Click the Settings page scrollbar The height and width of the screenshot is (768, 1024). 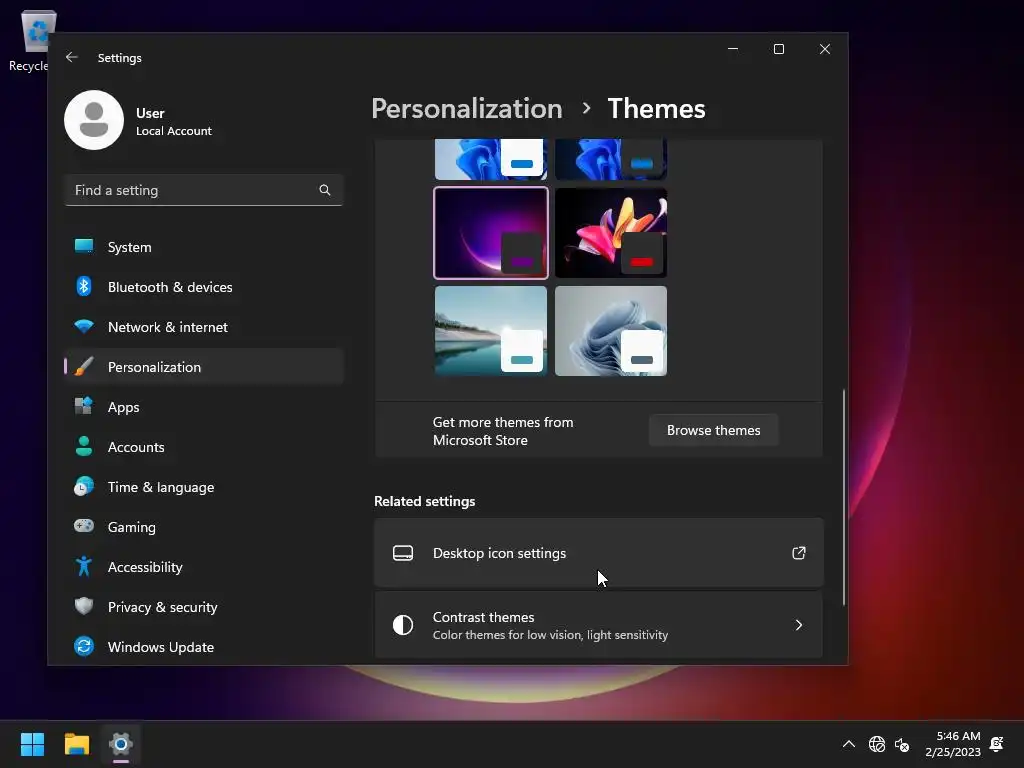pyautogui.click(x=844, y=498)
